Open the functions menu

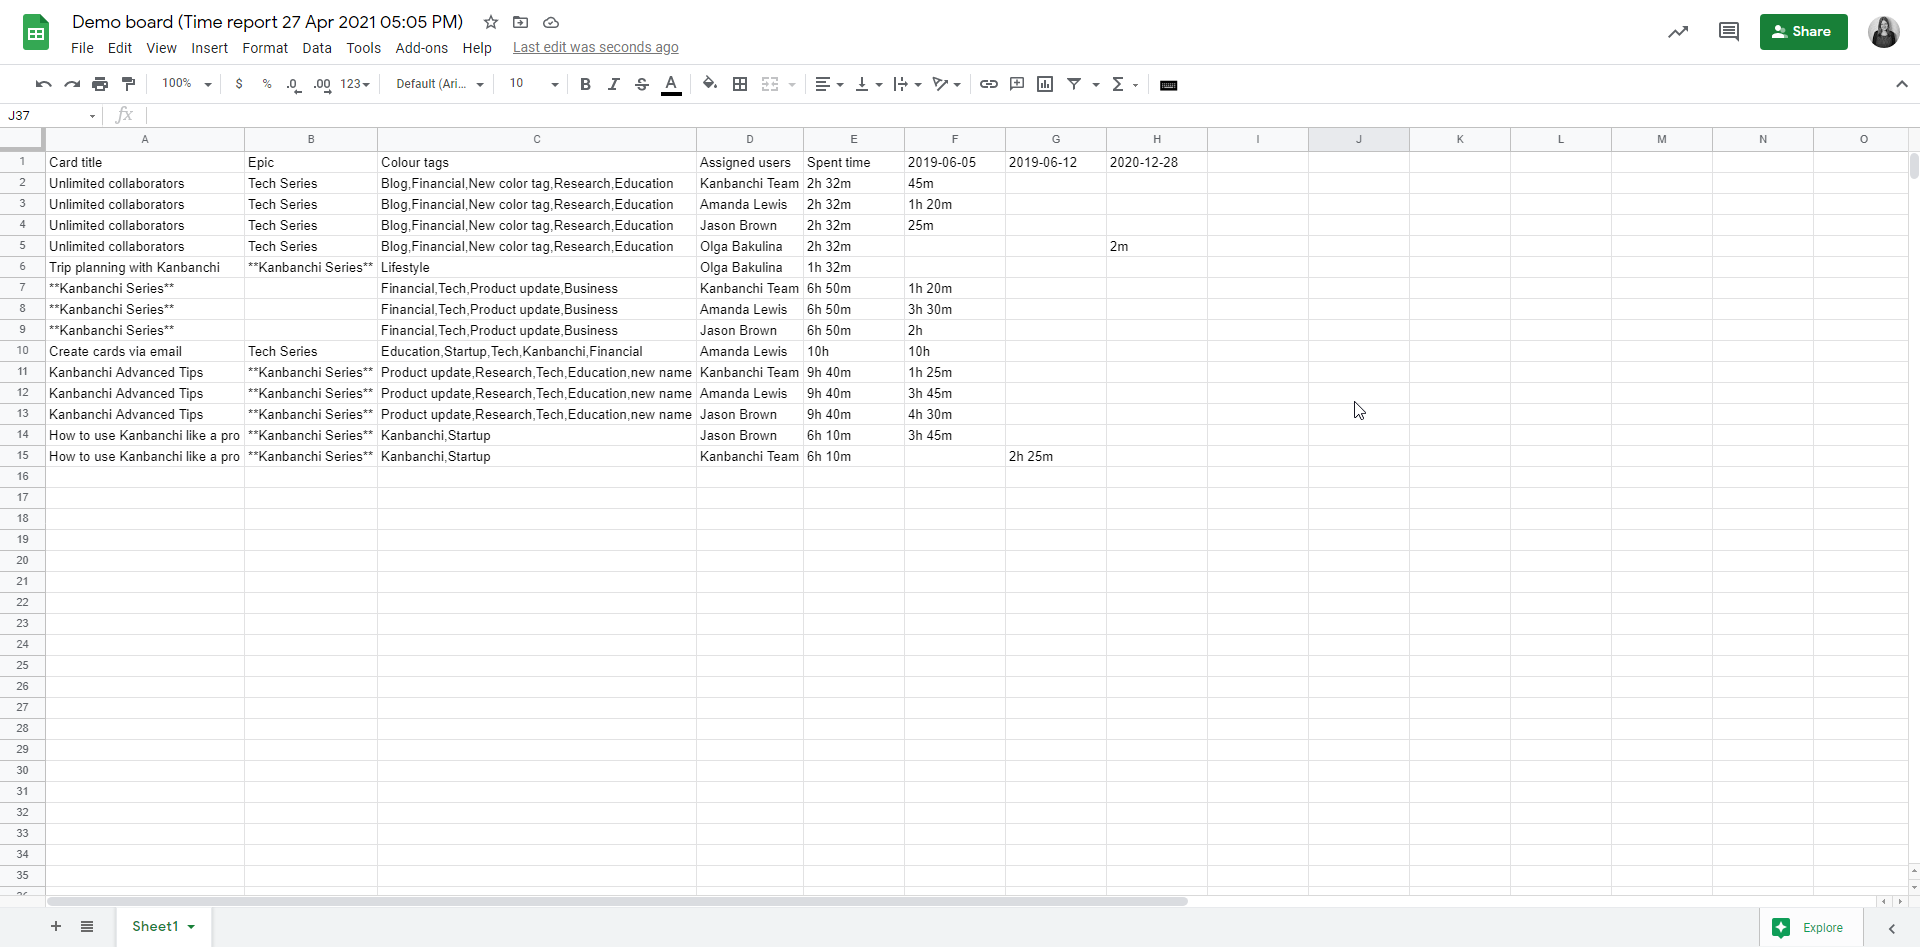pyautogui.click(x=1124, y=84)
